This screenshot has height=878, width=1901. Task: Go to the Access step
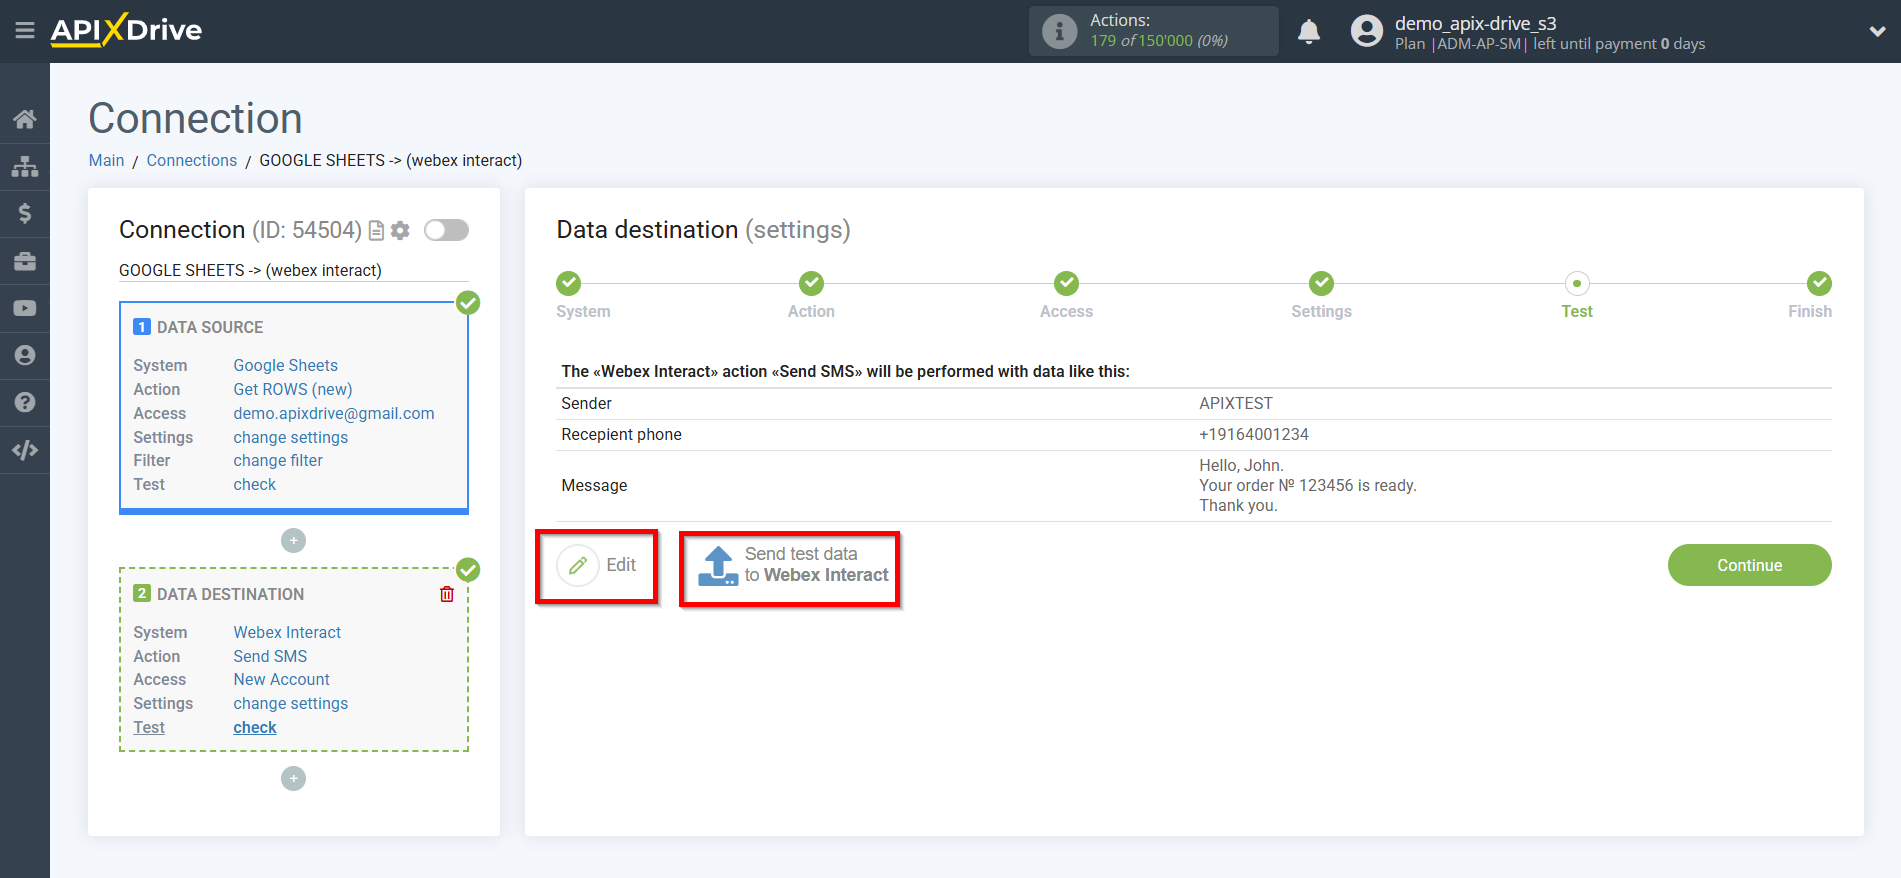1066,295
